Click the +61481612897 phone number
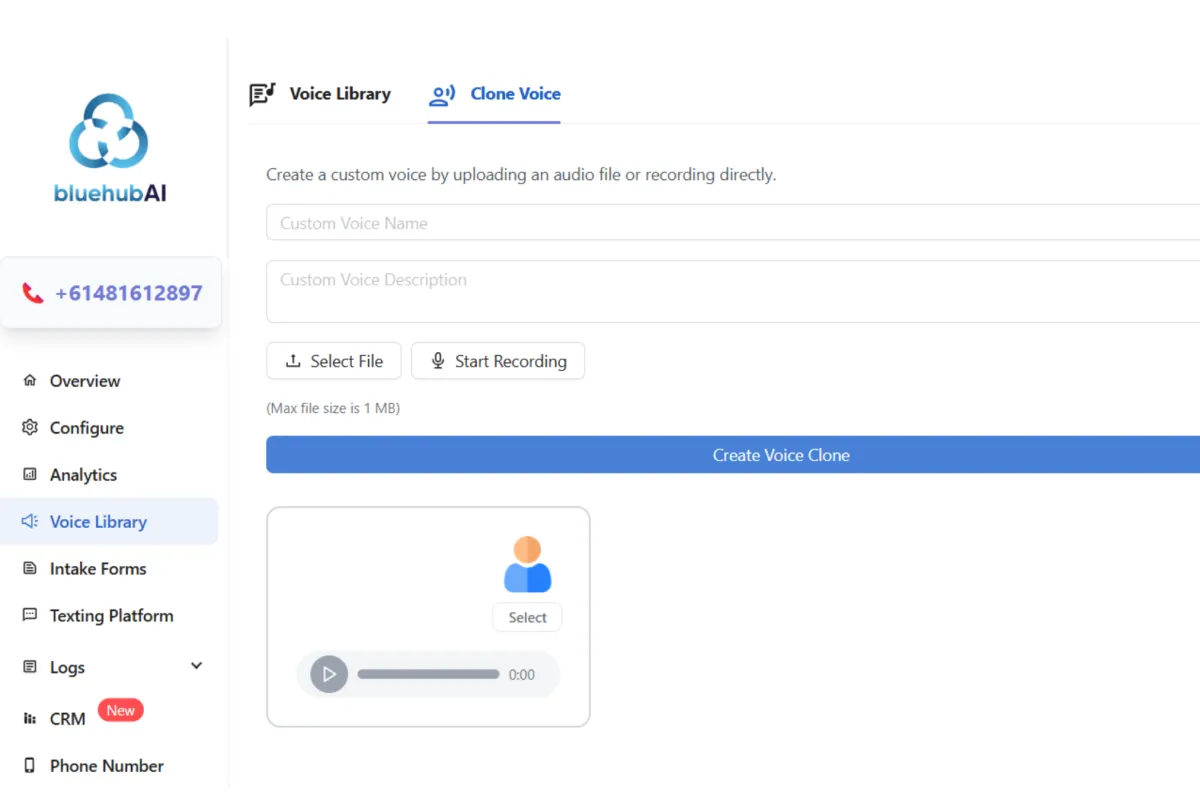This screenshot has width=1200, height=800. coord(129,293)
